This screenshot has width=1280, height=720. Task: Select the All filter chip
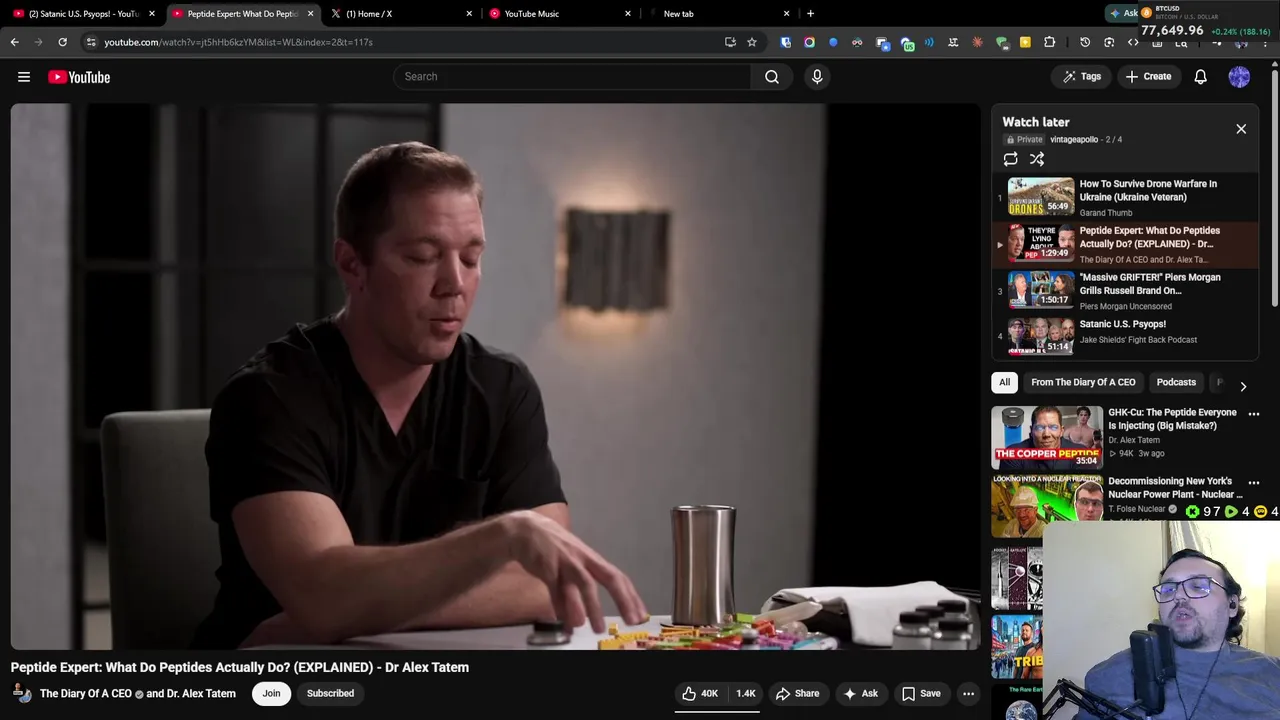(x=1004, y=382)
